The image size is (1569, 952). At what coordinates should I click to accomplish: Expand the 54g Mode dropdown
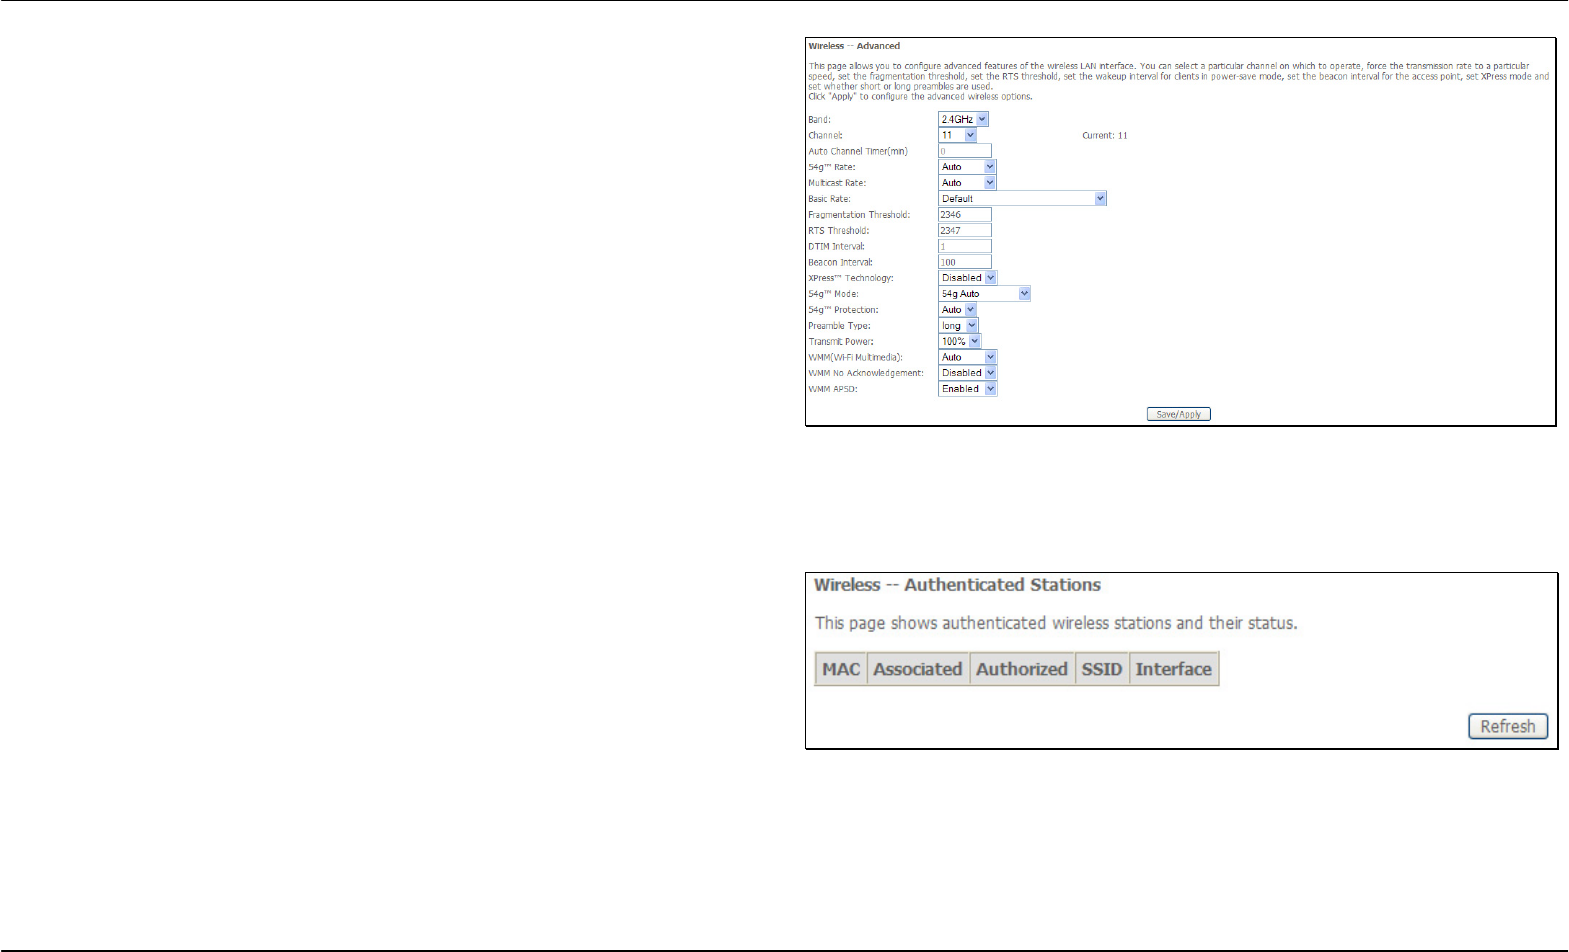pyautogui.click(x=984, y=294)
